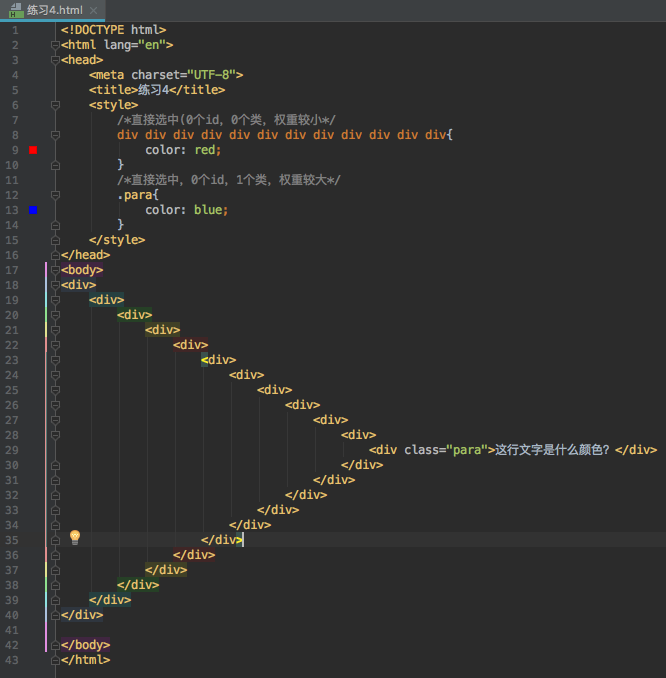
Task: Click the <div> tag on line 27
Action: coord(331,420)
